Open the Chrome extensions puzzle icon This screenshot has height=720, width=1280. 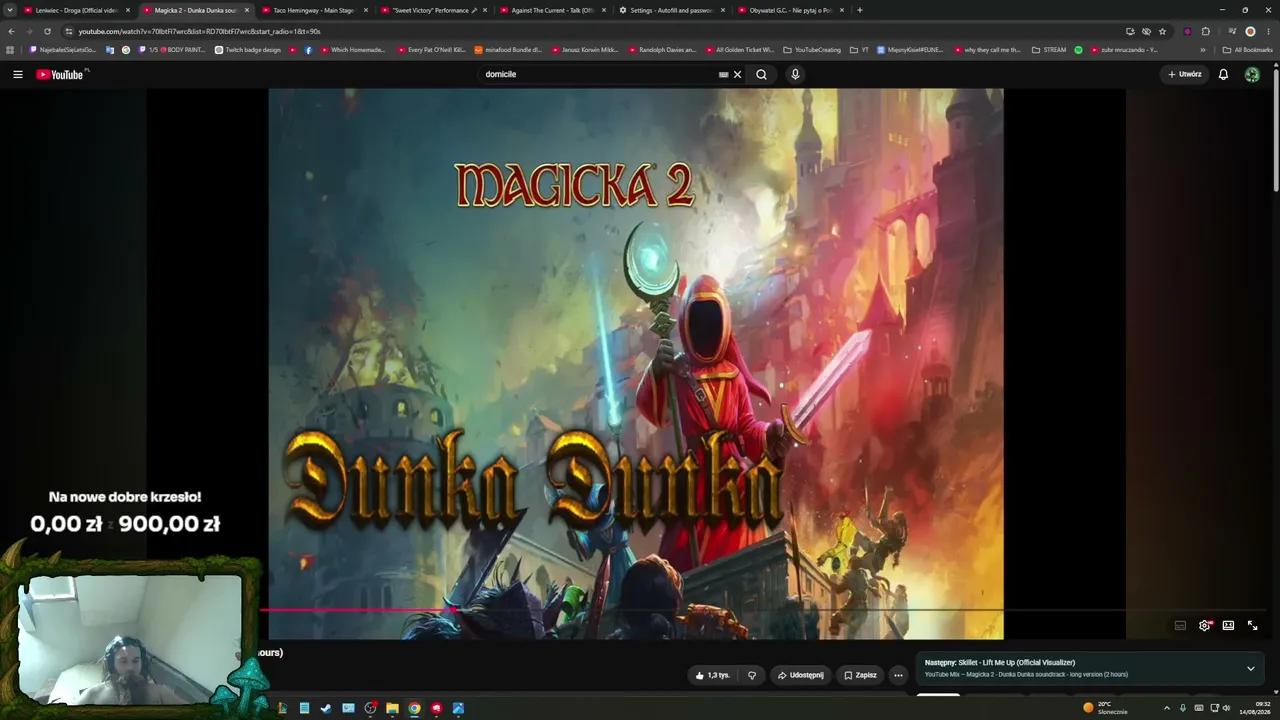click(1205, 31)
